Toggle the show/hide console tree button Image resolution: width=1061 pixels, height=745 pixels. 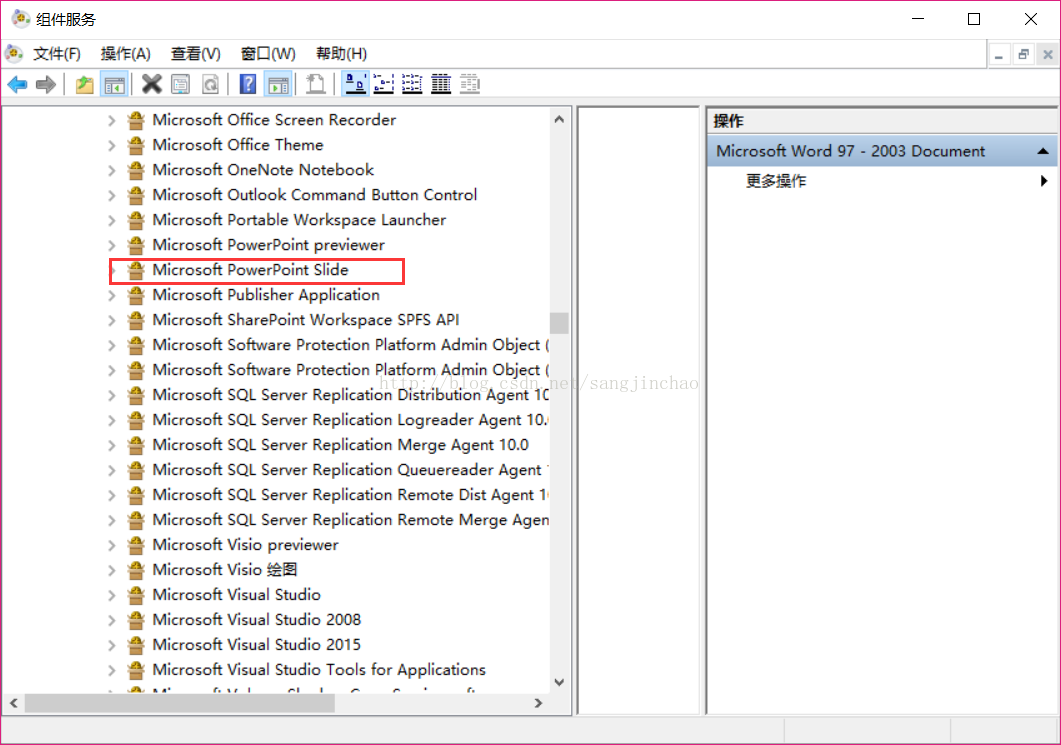point(114,85)
